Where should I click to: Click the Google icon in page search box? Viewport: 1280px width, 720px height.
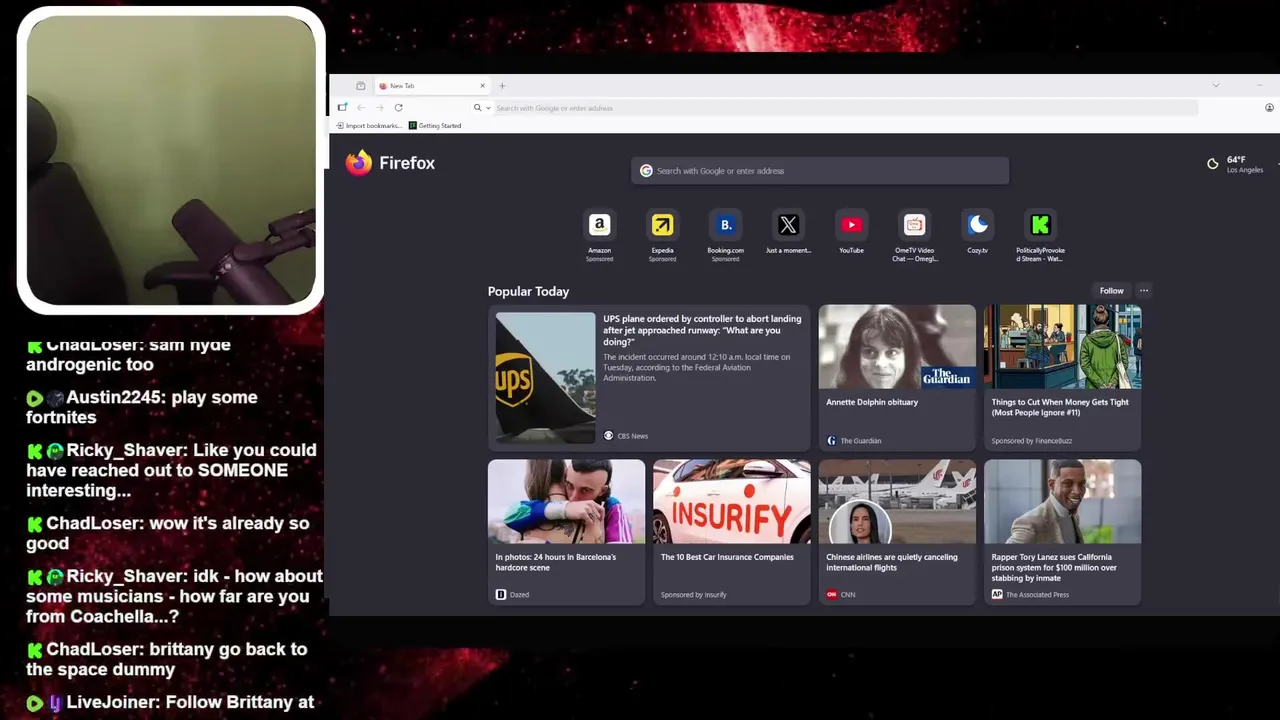coord(646,171)
